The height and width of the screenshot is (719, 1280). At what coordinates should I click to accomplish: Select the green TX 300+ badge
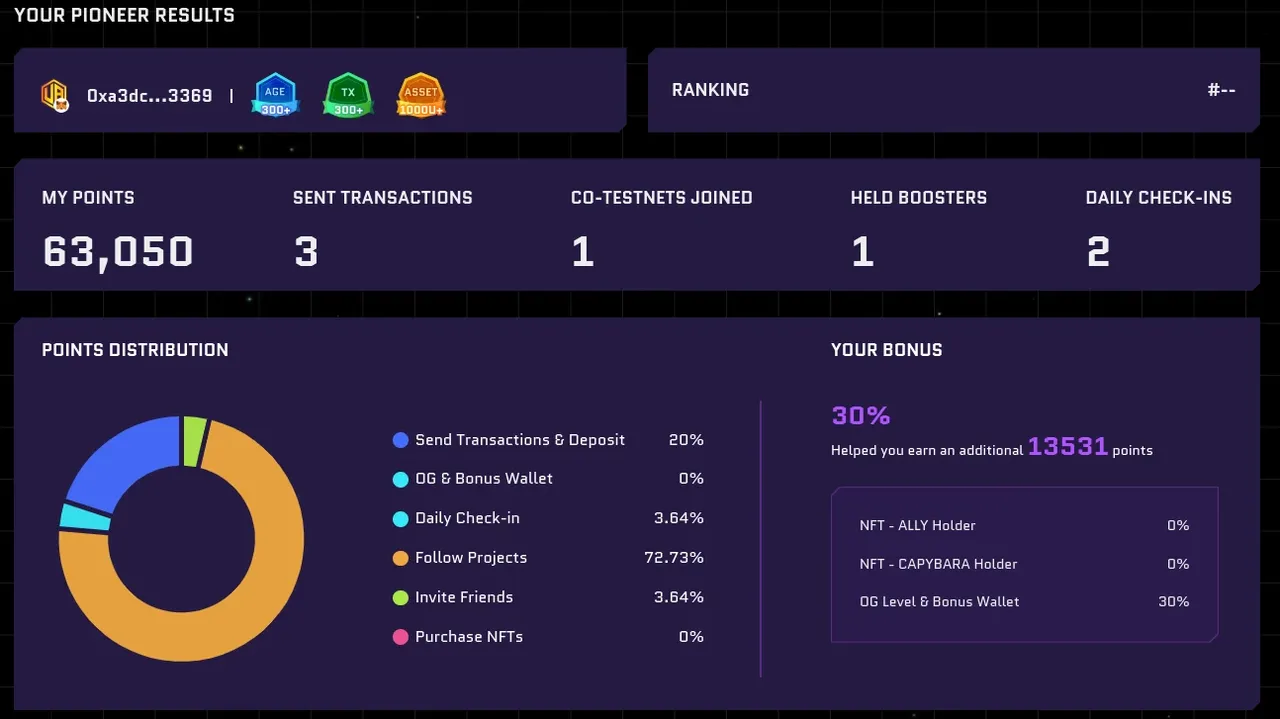tap(348, 95)
